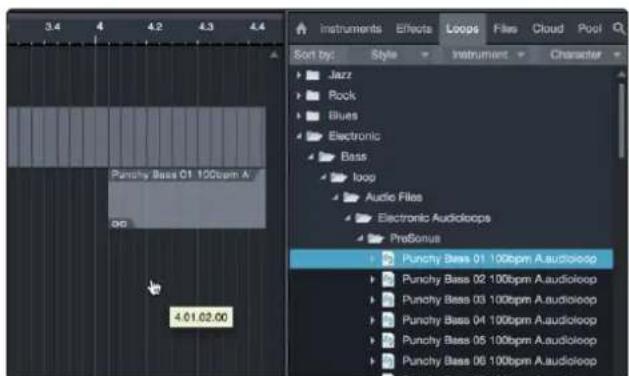
Task: Select the Jazz folder label
Action: pos(340,75)
